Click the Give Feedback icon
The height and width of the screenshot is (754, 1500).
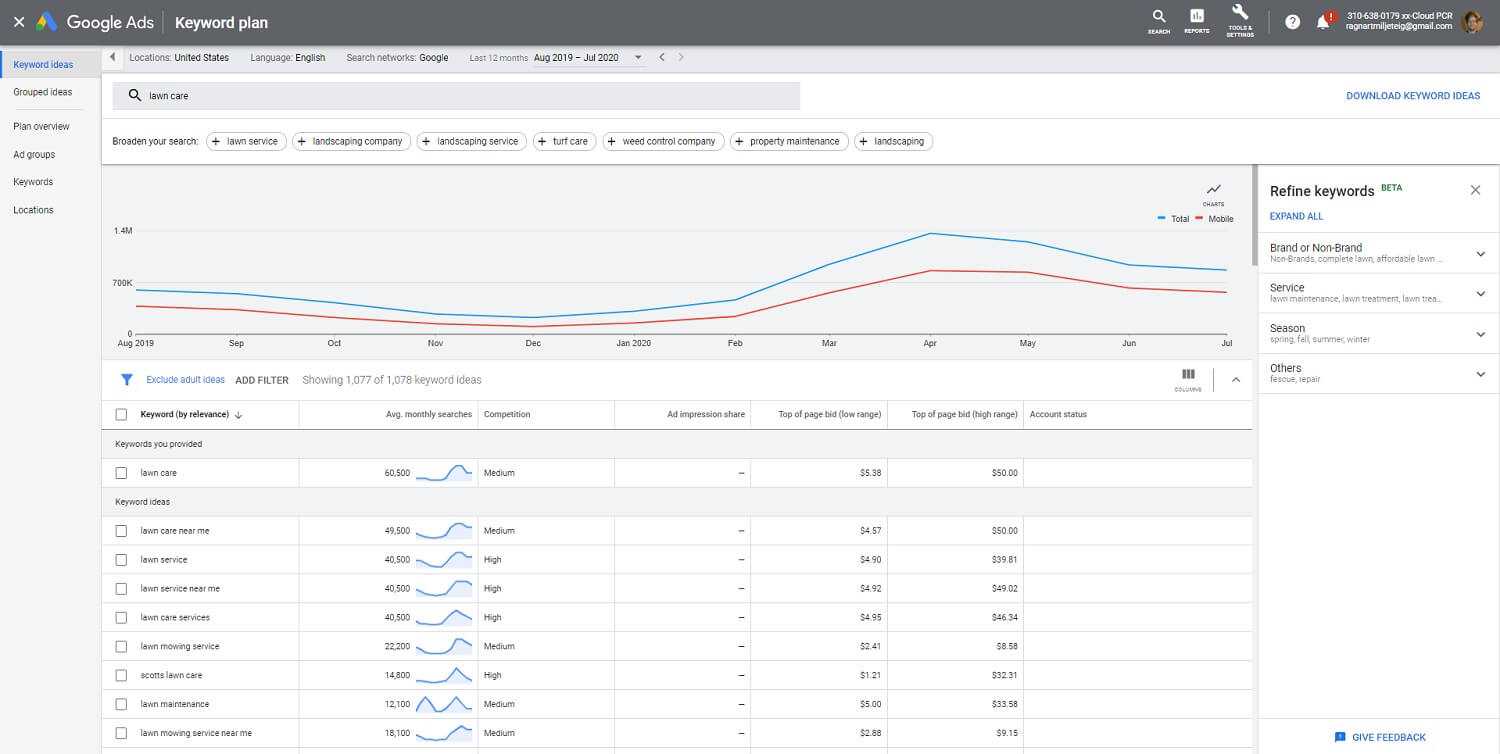[x=1340, y=737]
